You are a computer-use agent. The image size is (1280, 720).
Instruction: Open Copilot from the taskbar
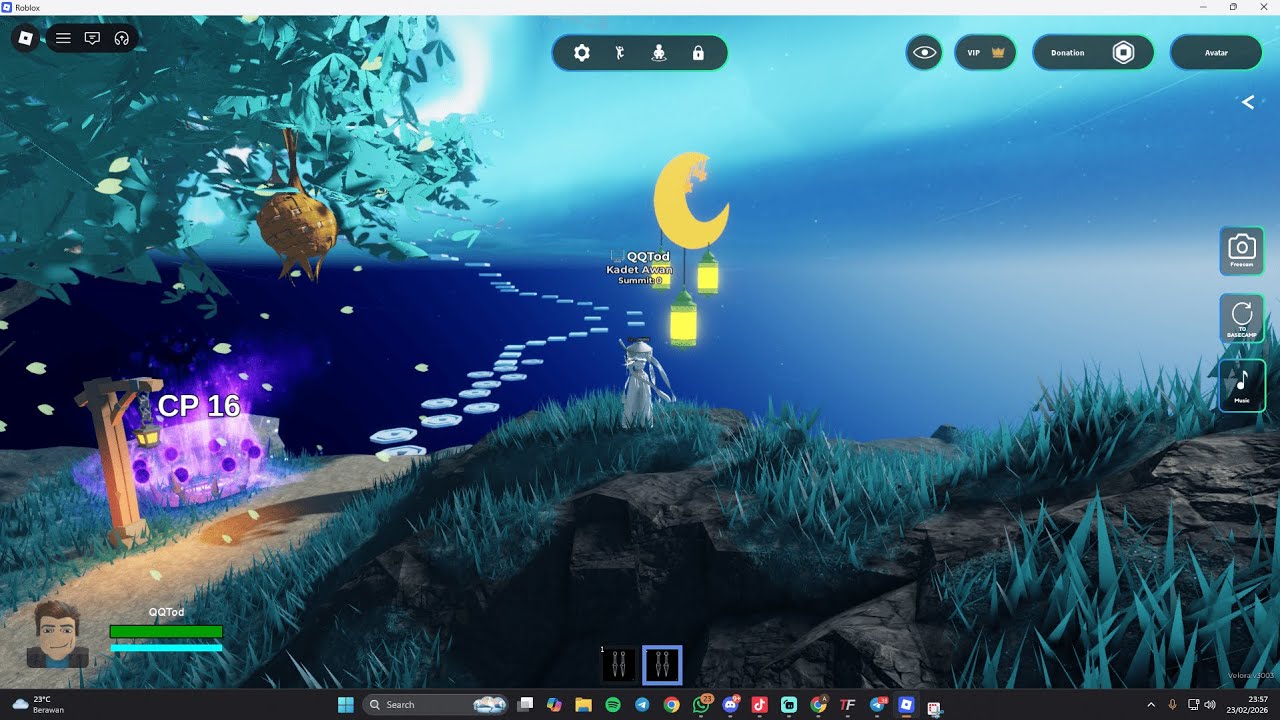(x=554, y=705)
